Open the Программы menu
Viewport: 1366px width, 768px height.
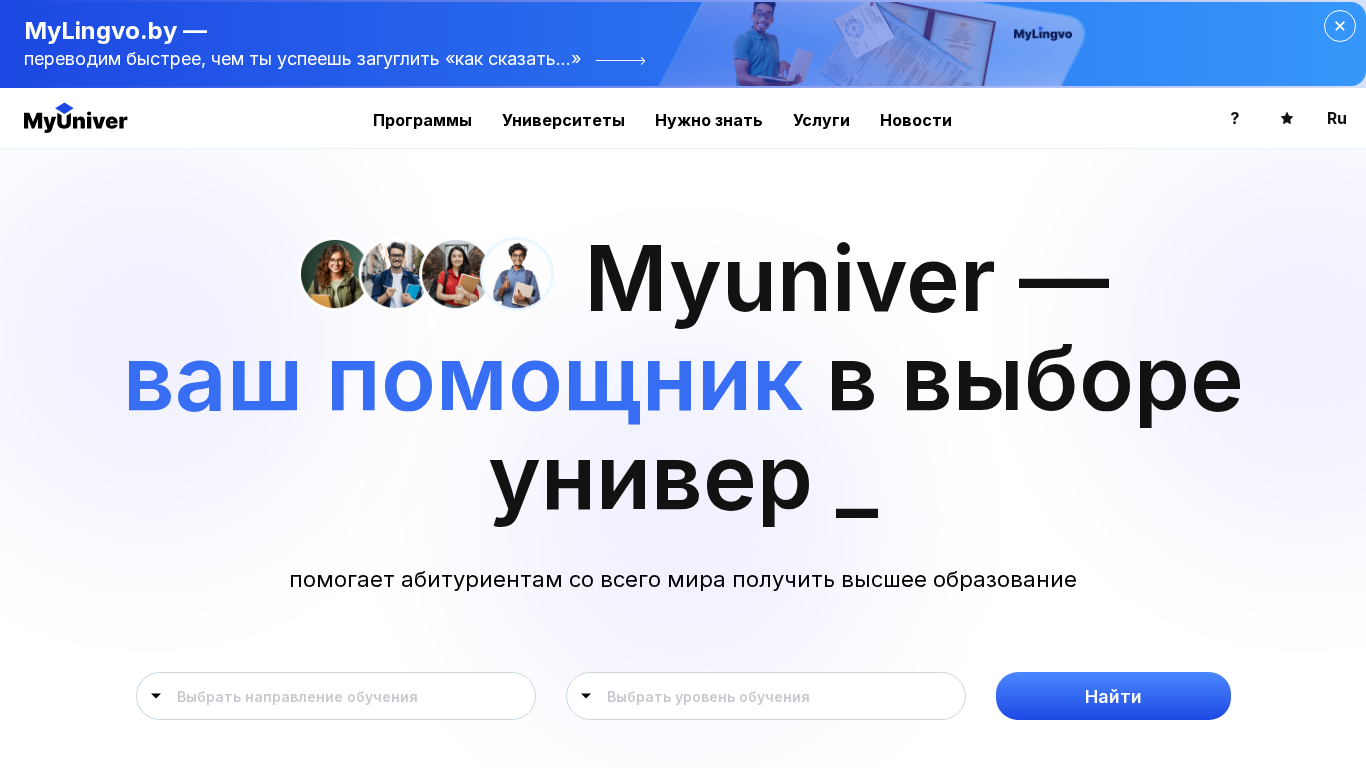422,120
